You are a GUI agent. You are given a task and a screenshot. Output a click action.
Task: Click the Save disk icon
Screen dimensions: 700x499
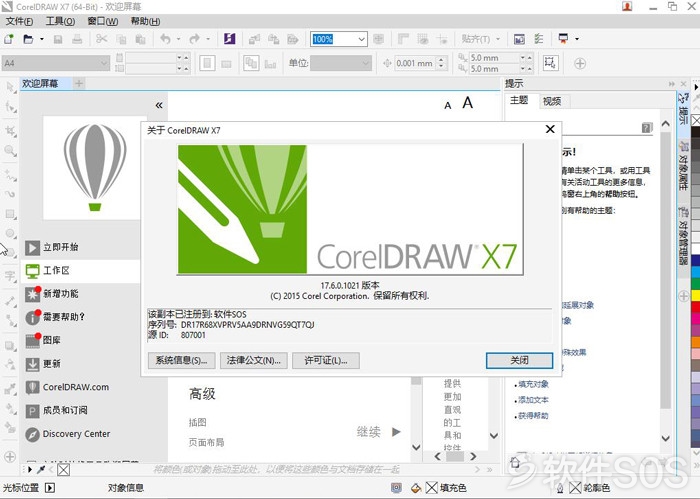[58, 39]
